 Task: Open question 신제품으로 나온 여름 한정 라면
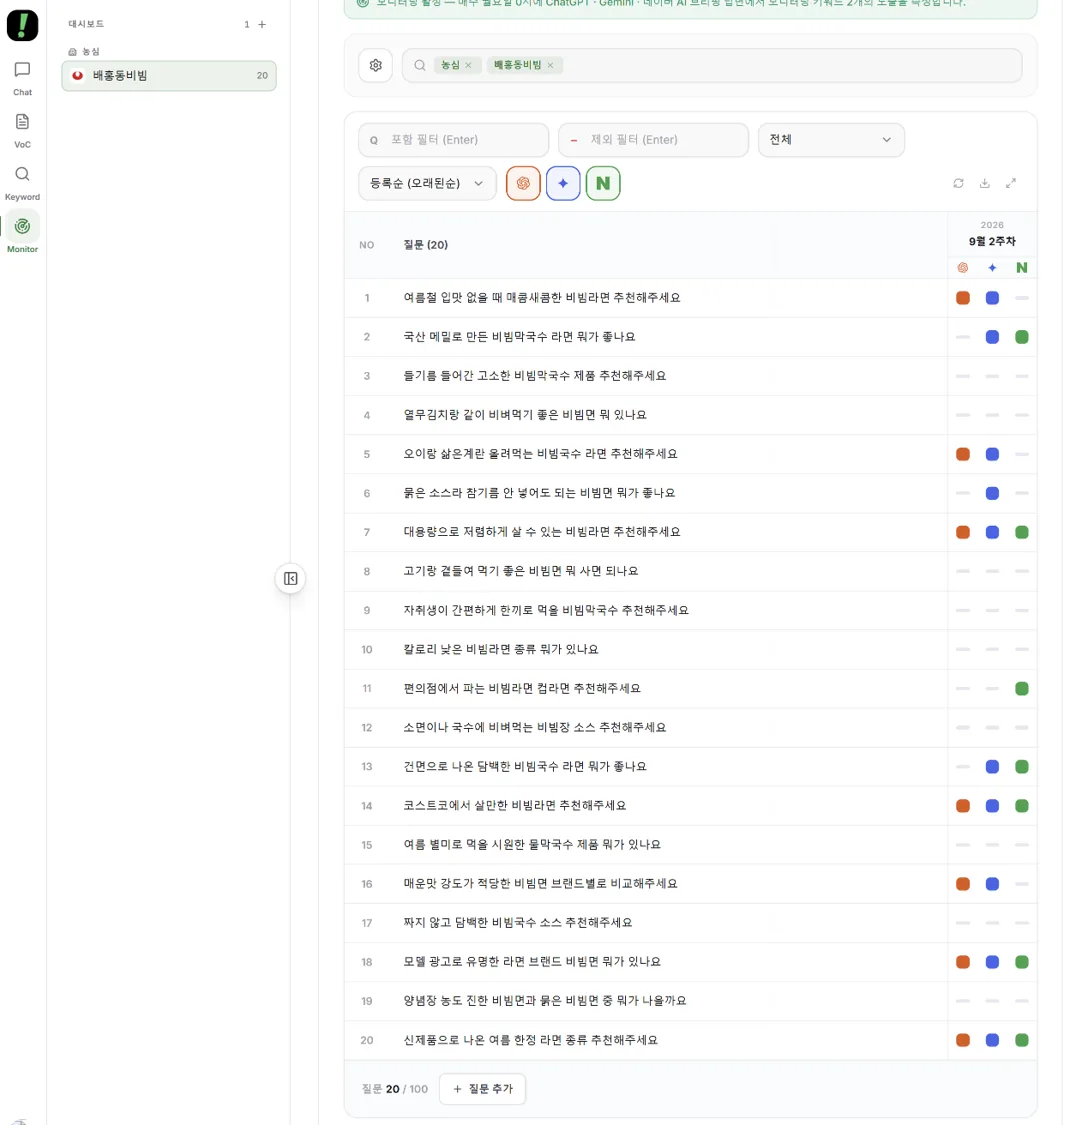pos(530,1040)
